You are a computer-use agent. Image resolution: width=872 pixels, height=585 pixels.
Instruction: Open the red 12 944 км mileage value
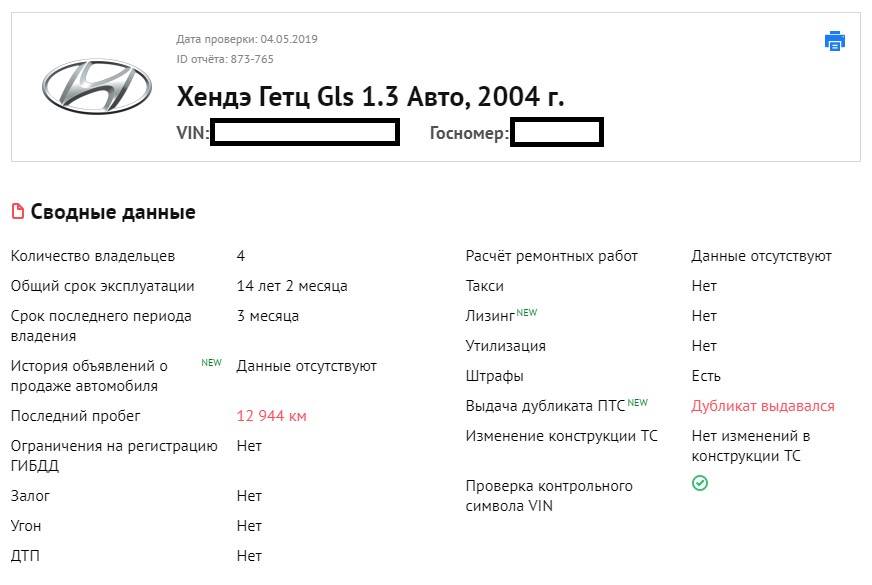click(271, 416)
